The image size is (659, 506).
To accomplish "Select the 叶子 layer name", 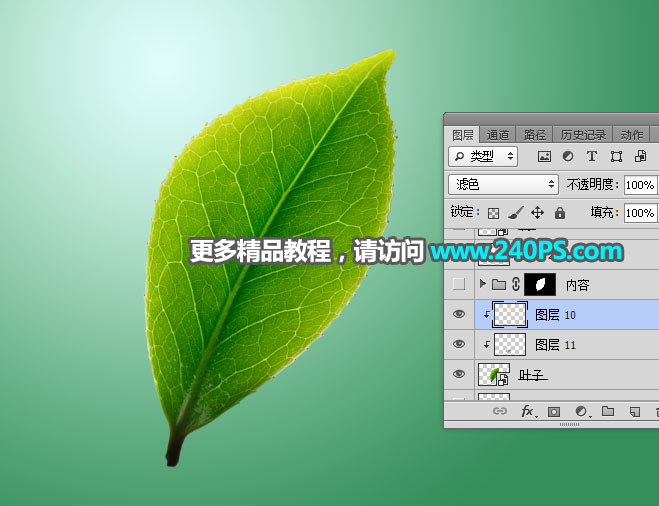I will (x=533, y=375).
